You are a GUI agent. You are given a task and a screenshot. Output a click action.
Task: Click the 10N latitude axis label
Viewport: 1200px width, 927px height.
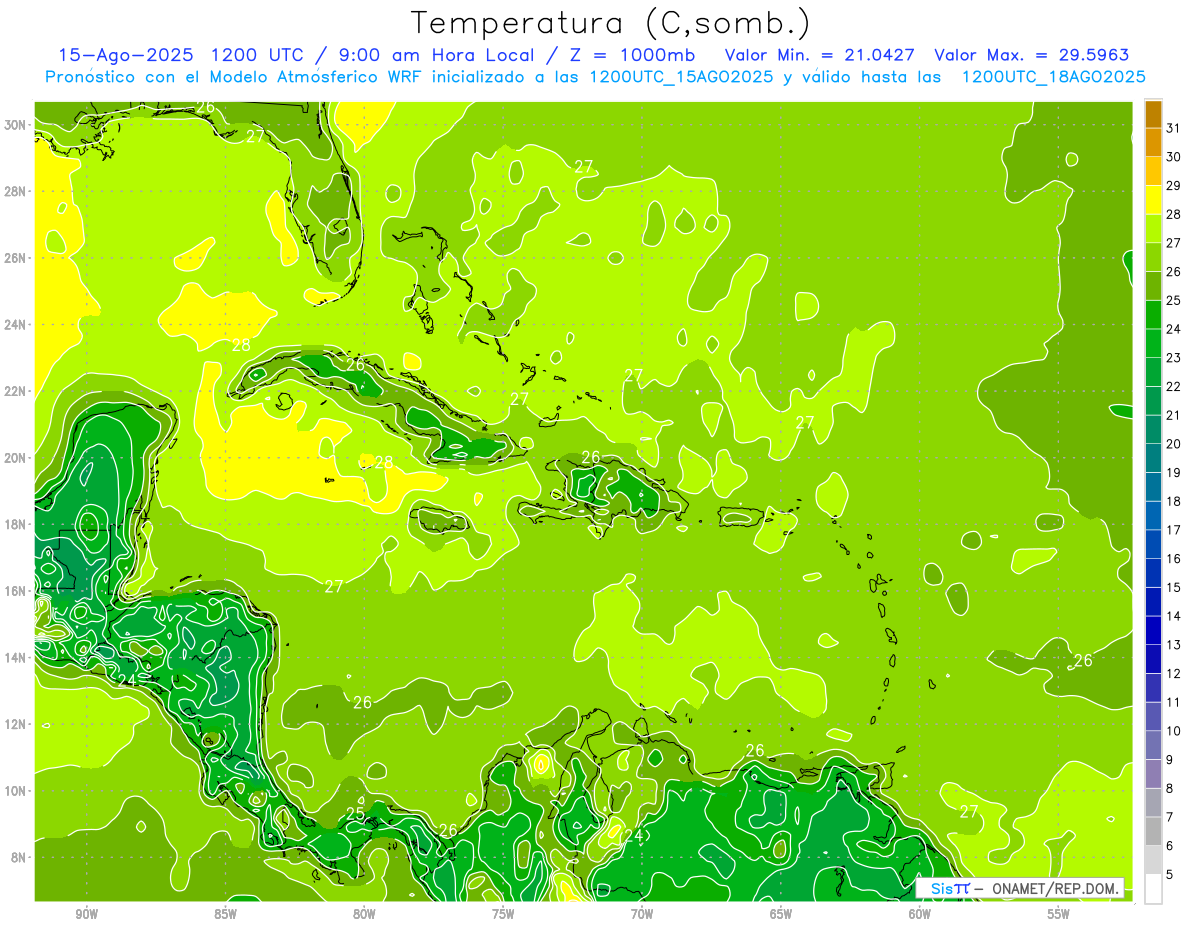(17, 791)
